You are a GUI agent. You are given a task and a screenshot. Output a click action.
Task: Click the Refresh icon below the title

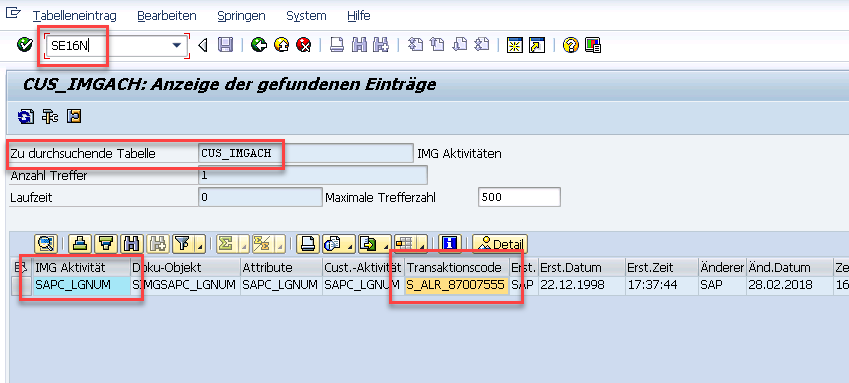[25, 116]
